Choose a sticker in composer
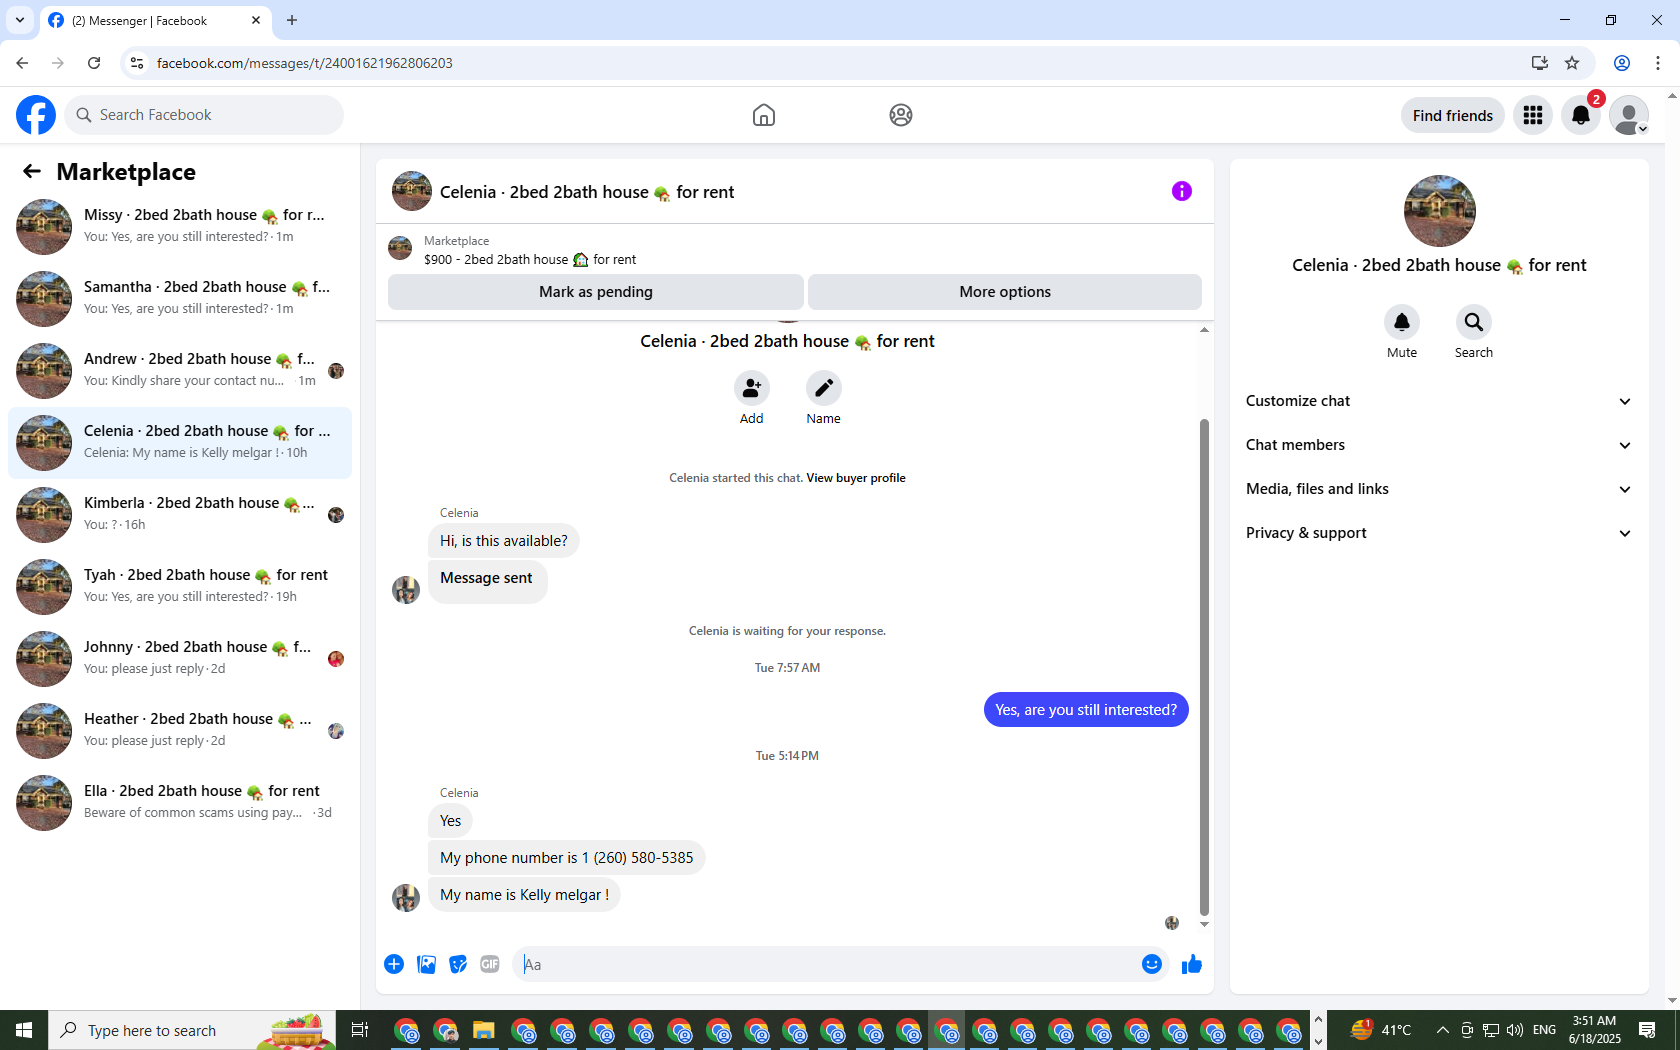Screen dimensions: 1680x1050 pos(458,964)
